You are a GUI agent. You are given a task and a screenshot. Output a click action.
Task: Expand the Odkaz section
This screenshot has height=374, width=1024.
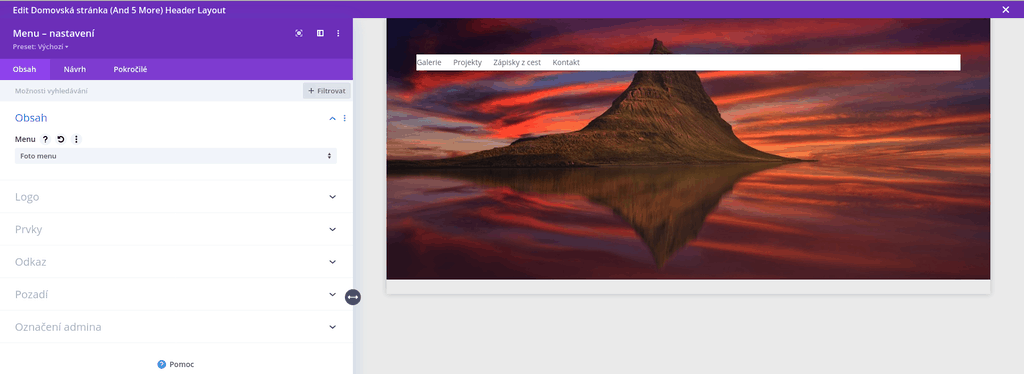pyautogui.click(x=176, y=262)
